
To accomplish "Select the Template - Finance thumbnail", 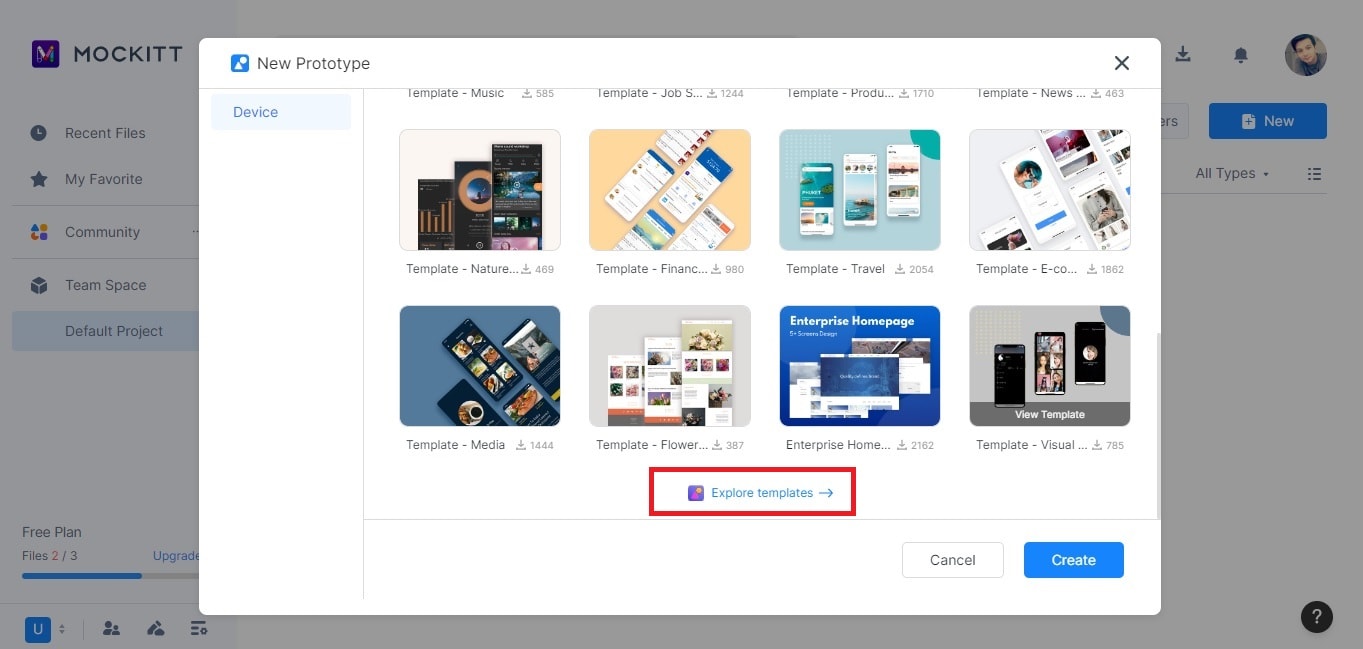I will click(670, 190).
